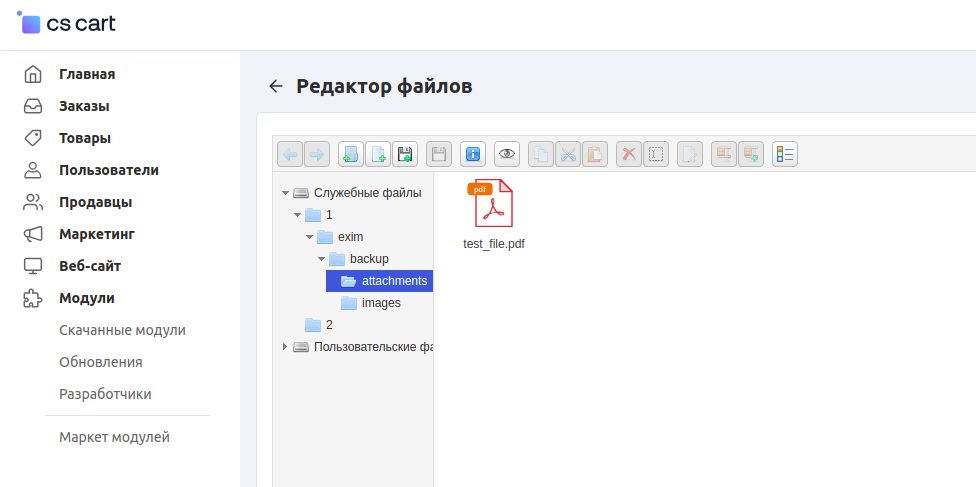Screen dimensions: 976x487
Task: Click the back arrow beside Редактор файлов
Action: pyautogui.click(x=276, y=87)
